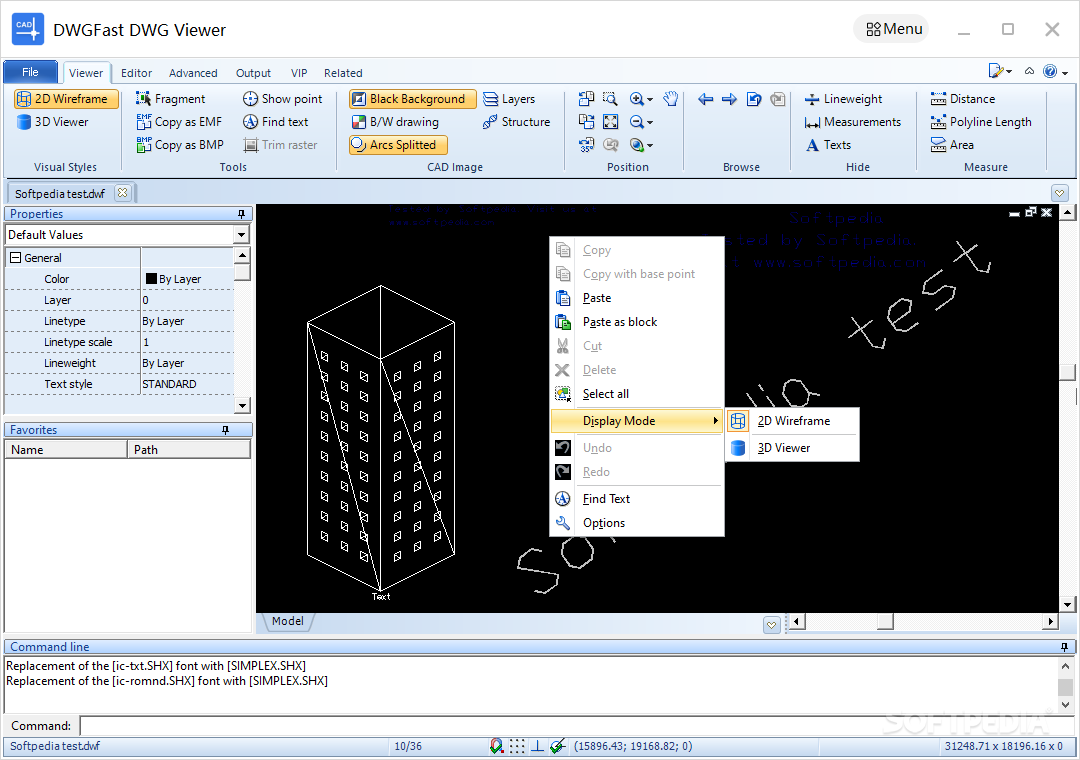Toggle 2D Wireframe visual style in ribbon
1080x760 pixels.
[66, 99]
